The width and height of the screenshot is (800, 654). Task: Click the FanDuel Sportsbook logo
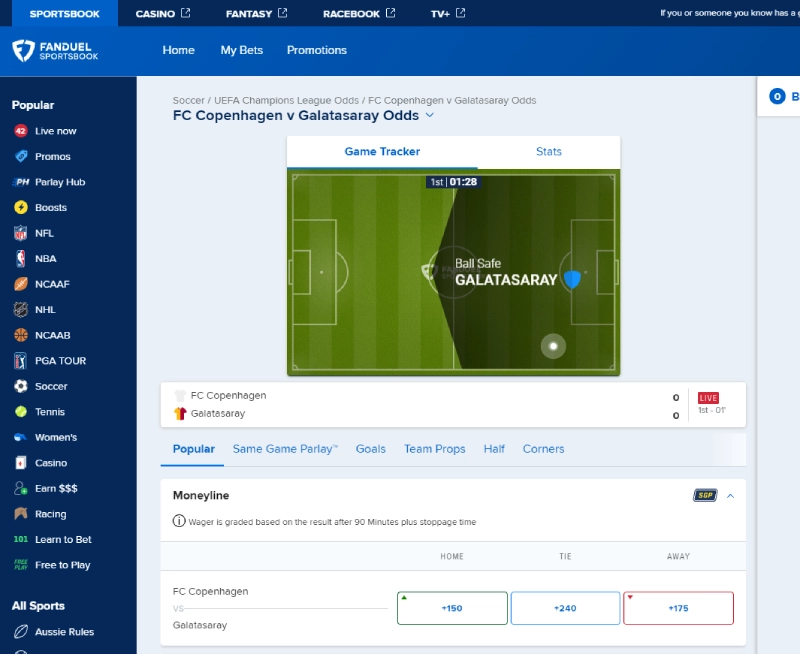[55, 51]
